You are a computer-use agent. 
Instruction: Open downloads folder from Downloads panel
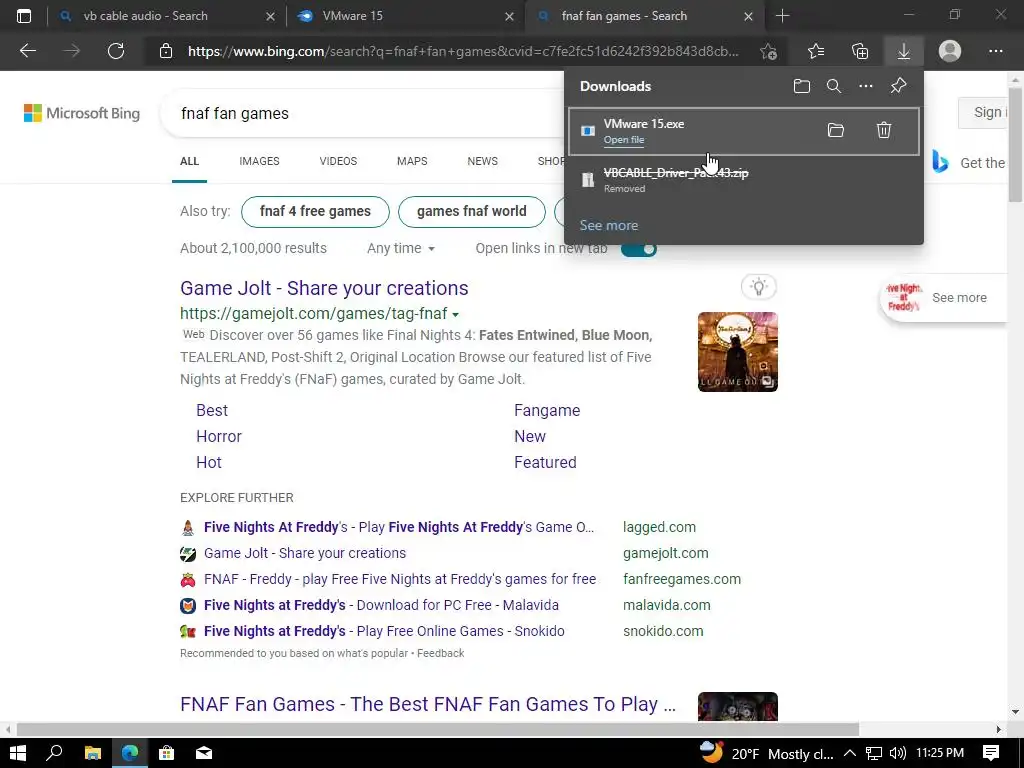point(801,86)
